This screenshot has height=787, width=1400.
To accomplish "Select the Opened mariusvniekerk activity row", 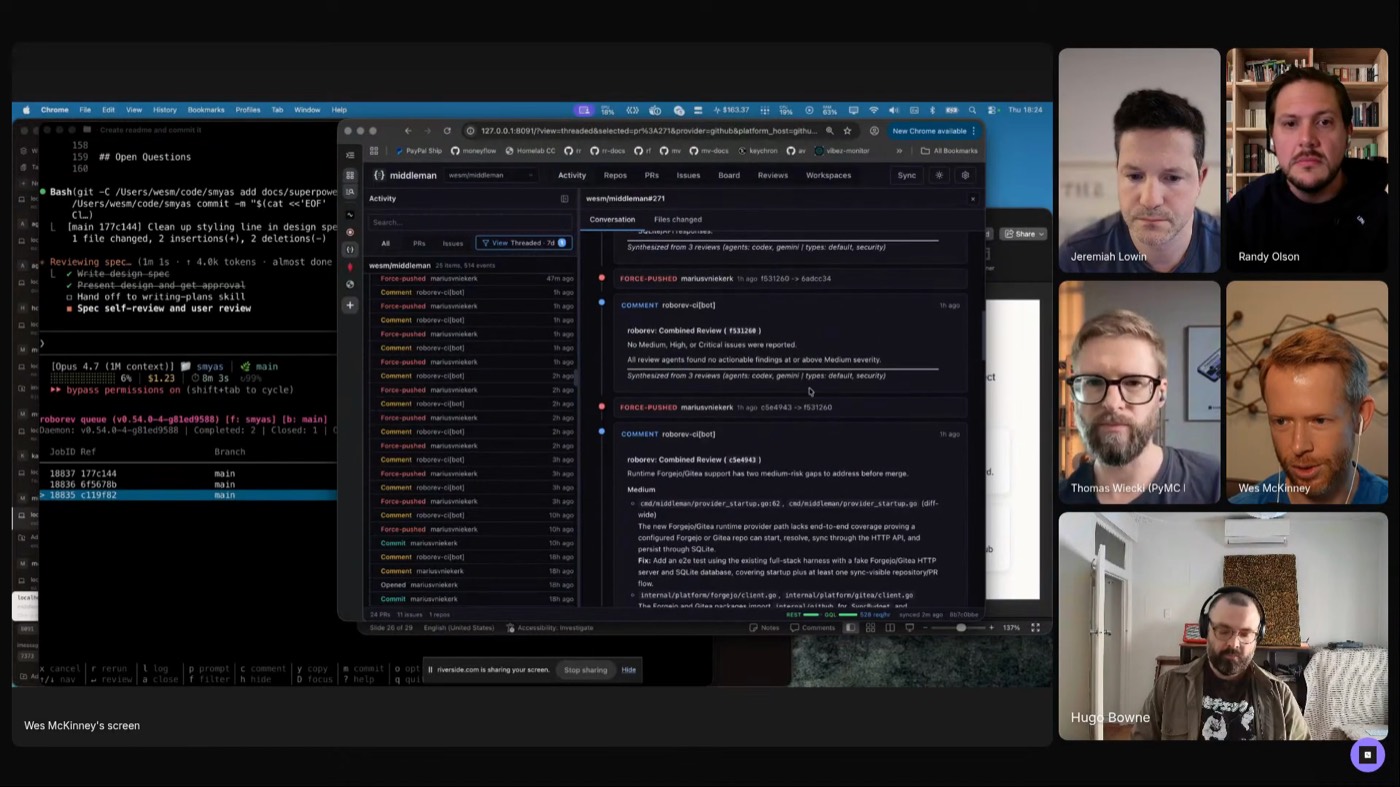I will (x=472, y=585).
